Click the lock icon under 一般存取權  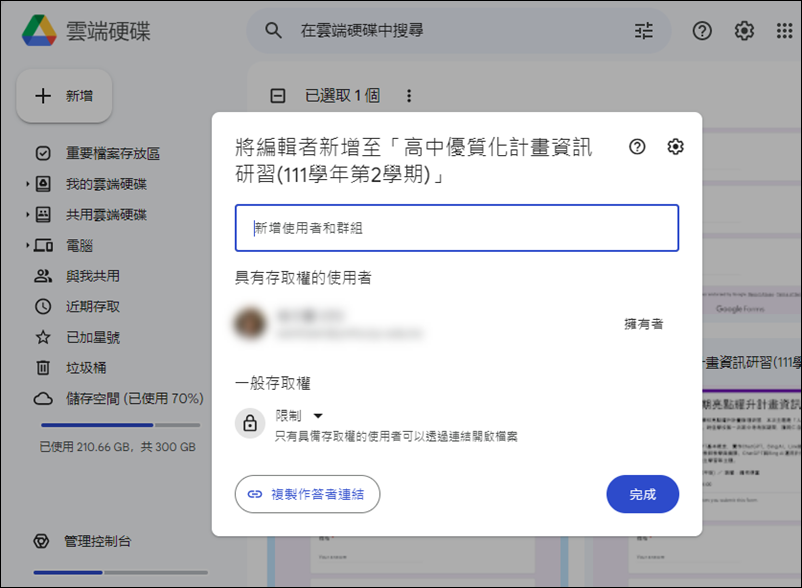250,423
